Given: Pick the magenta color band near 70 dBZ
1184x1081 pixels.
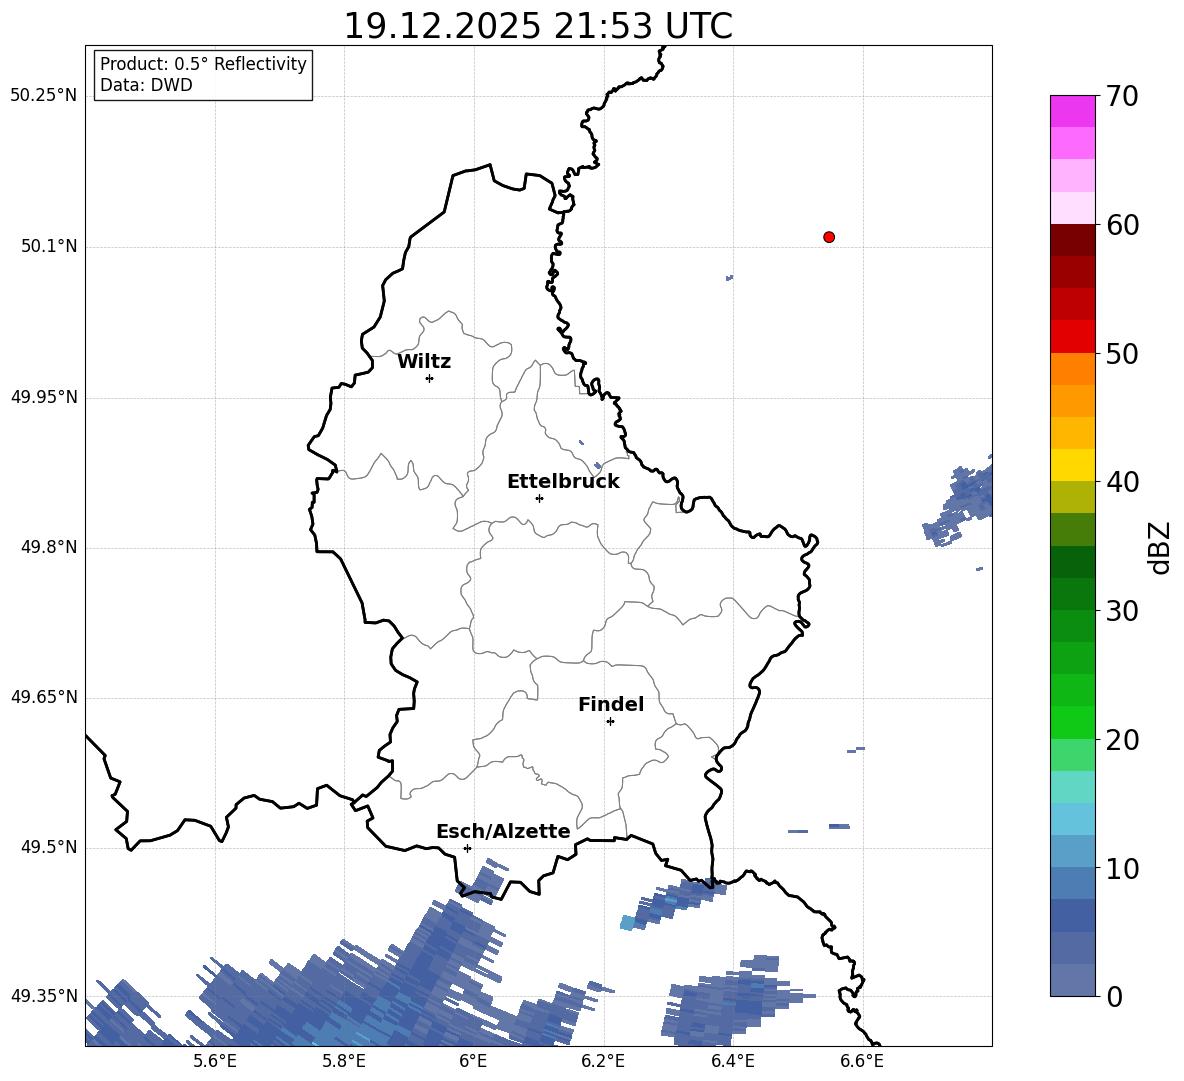Looking at the screenshot, I should tap(1072, 111).
